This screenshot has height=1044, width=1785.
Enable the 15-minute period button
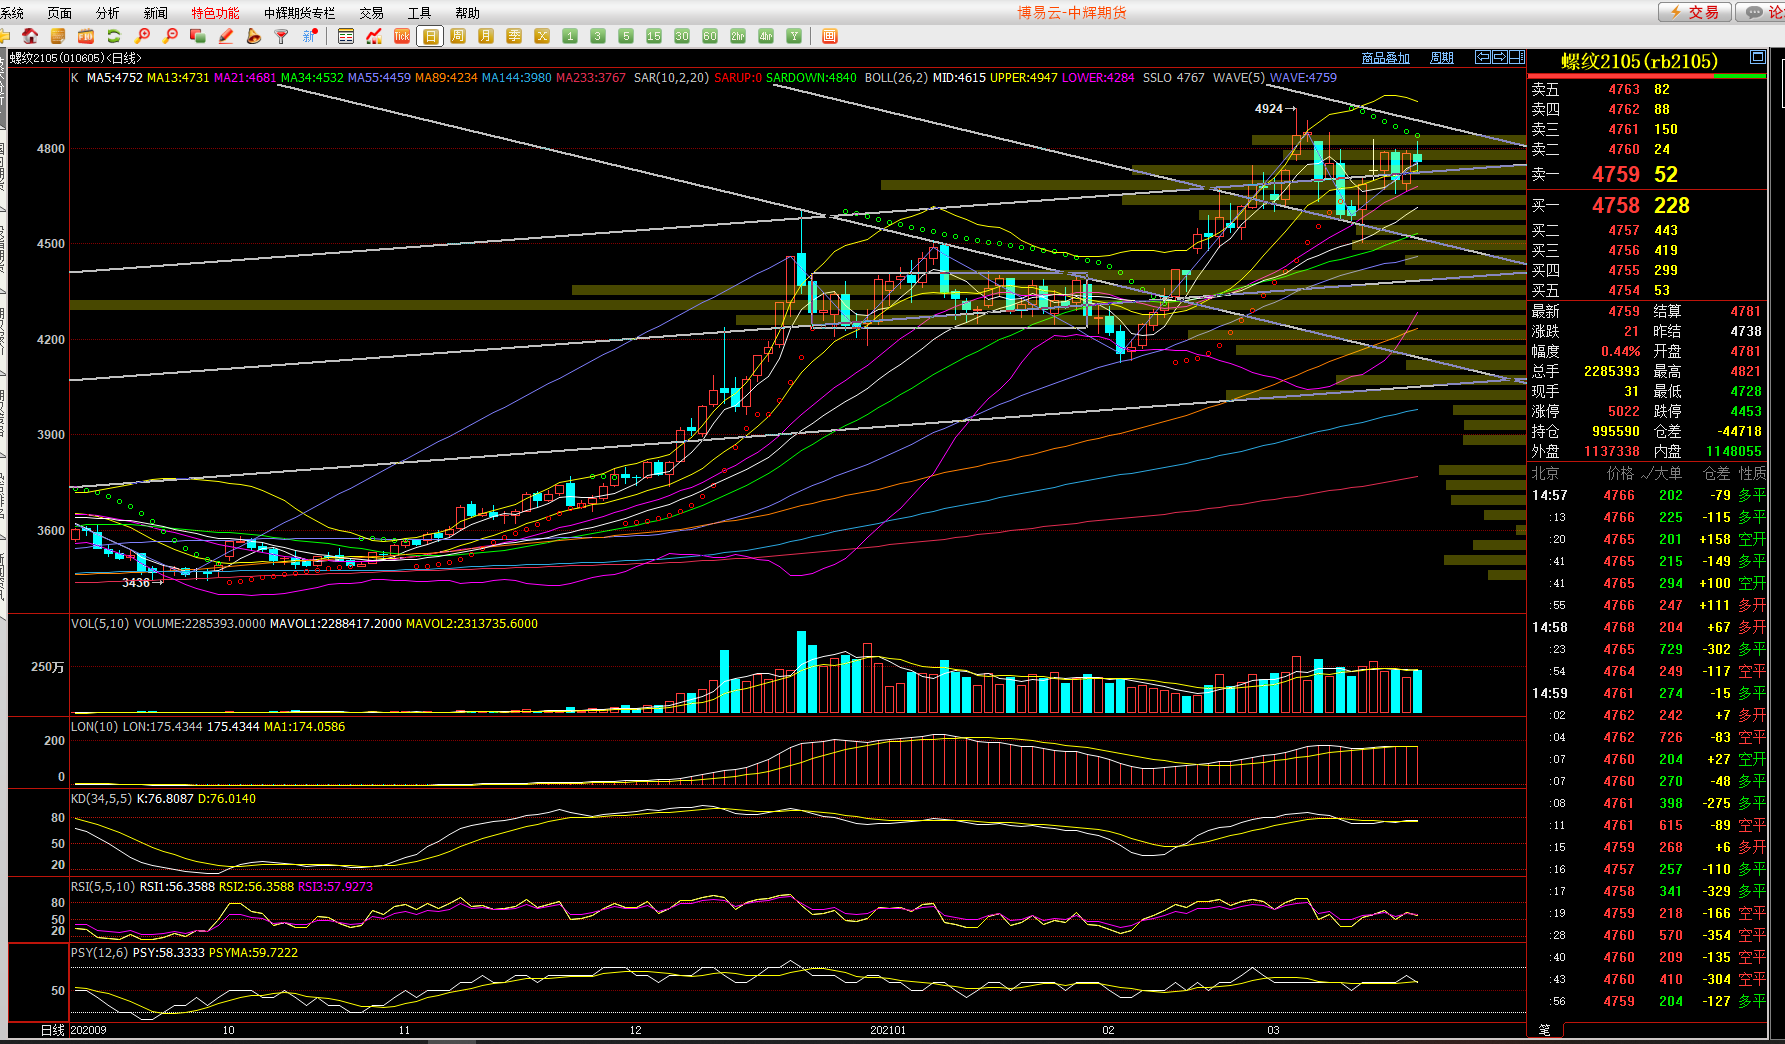pyautogui.click(x=654, y=36)
